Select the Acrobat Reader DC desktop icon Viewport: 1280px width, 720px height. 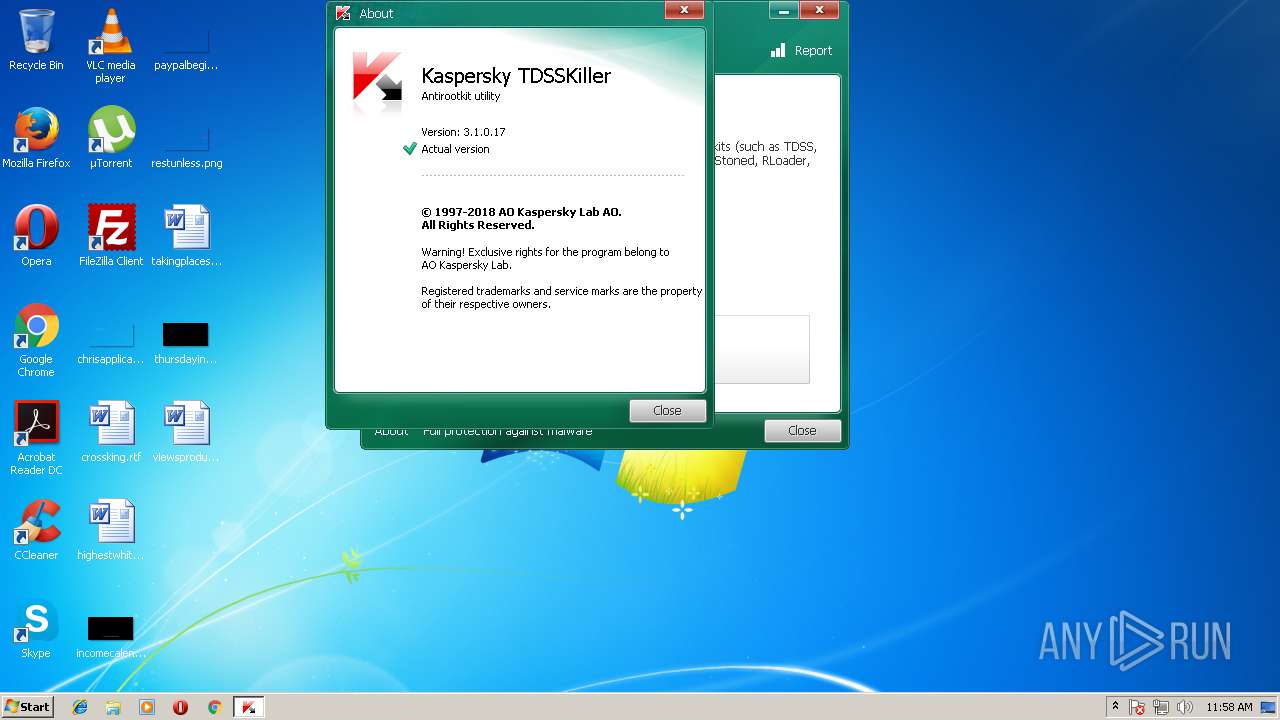[x=36, y=439]
